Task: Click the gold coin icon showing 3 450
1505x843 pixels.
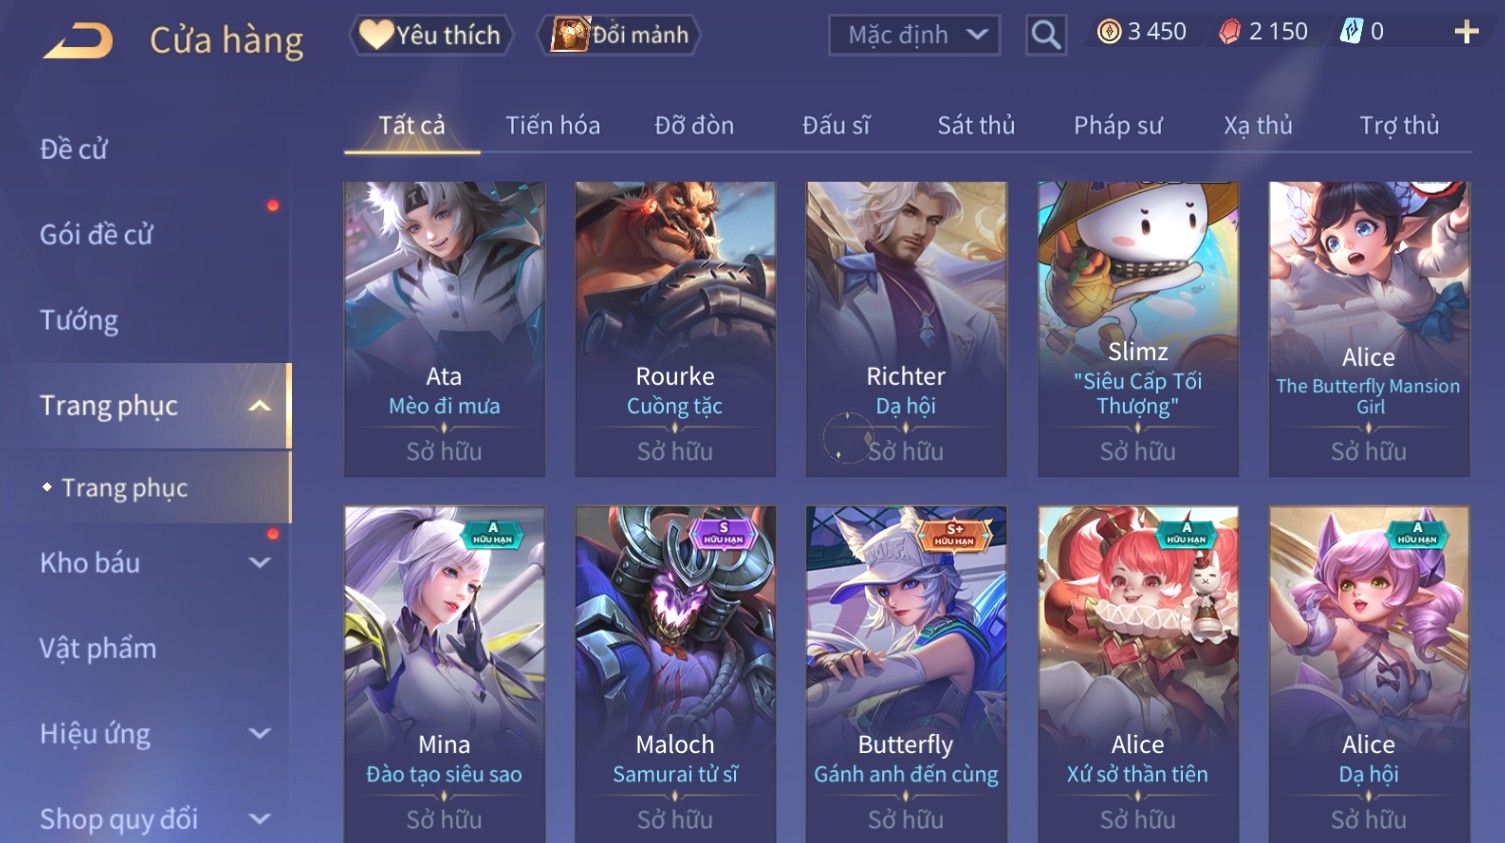Action: [1108, 32]
